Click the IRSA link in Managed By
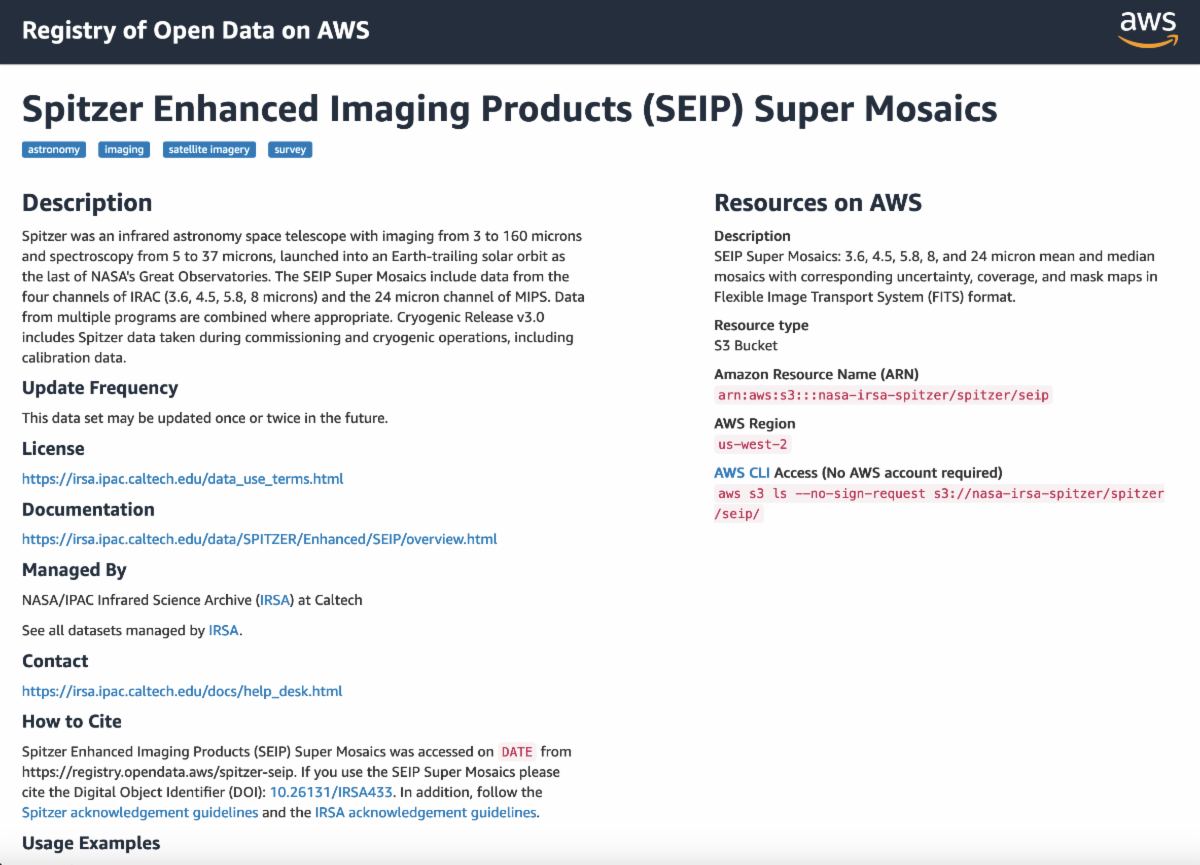This screenshot has height=865, width=1200. pos(274,600)
